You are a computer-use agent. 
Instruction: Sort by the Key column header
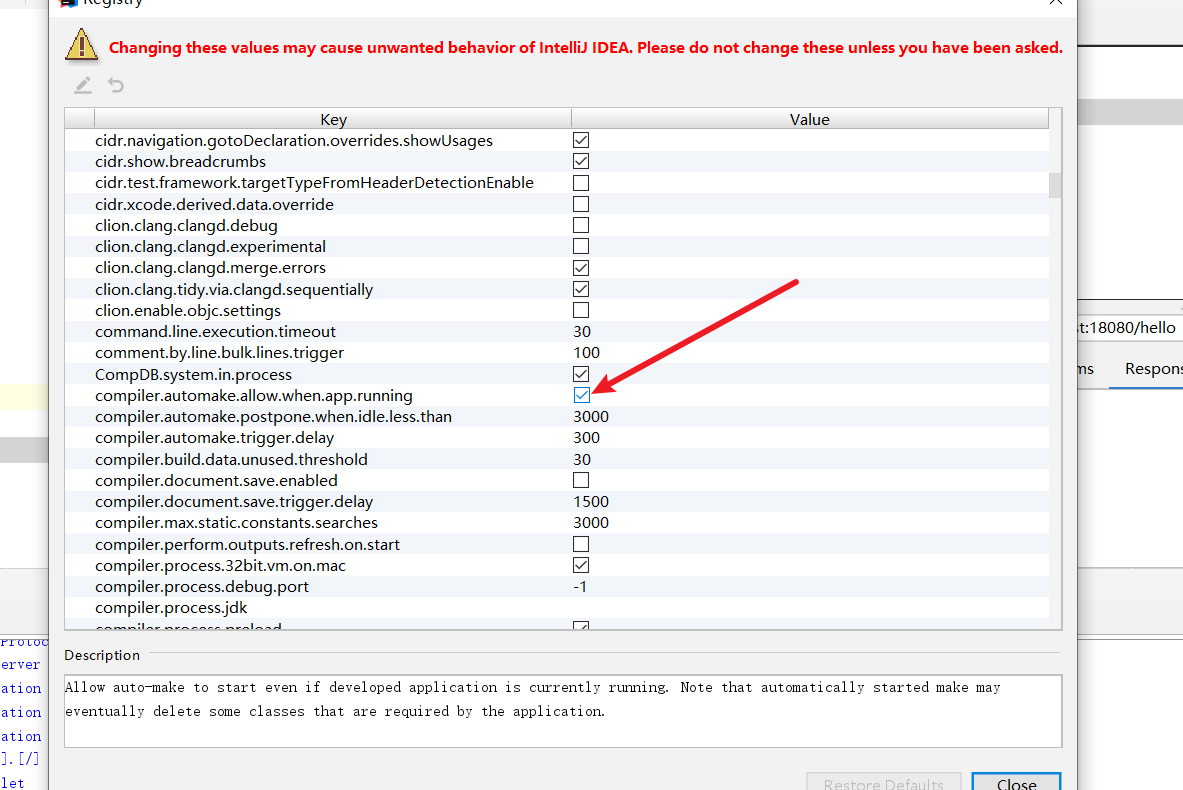tap(333, 119)
